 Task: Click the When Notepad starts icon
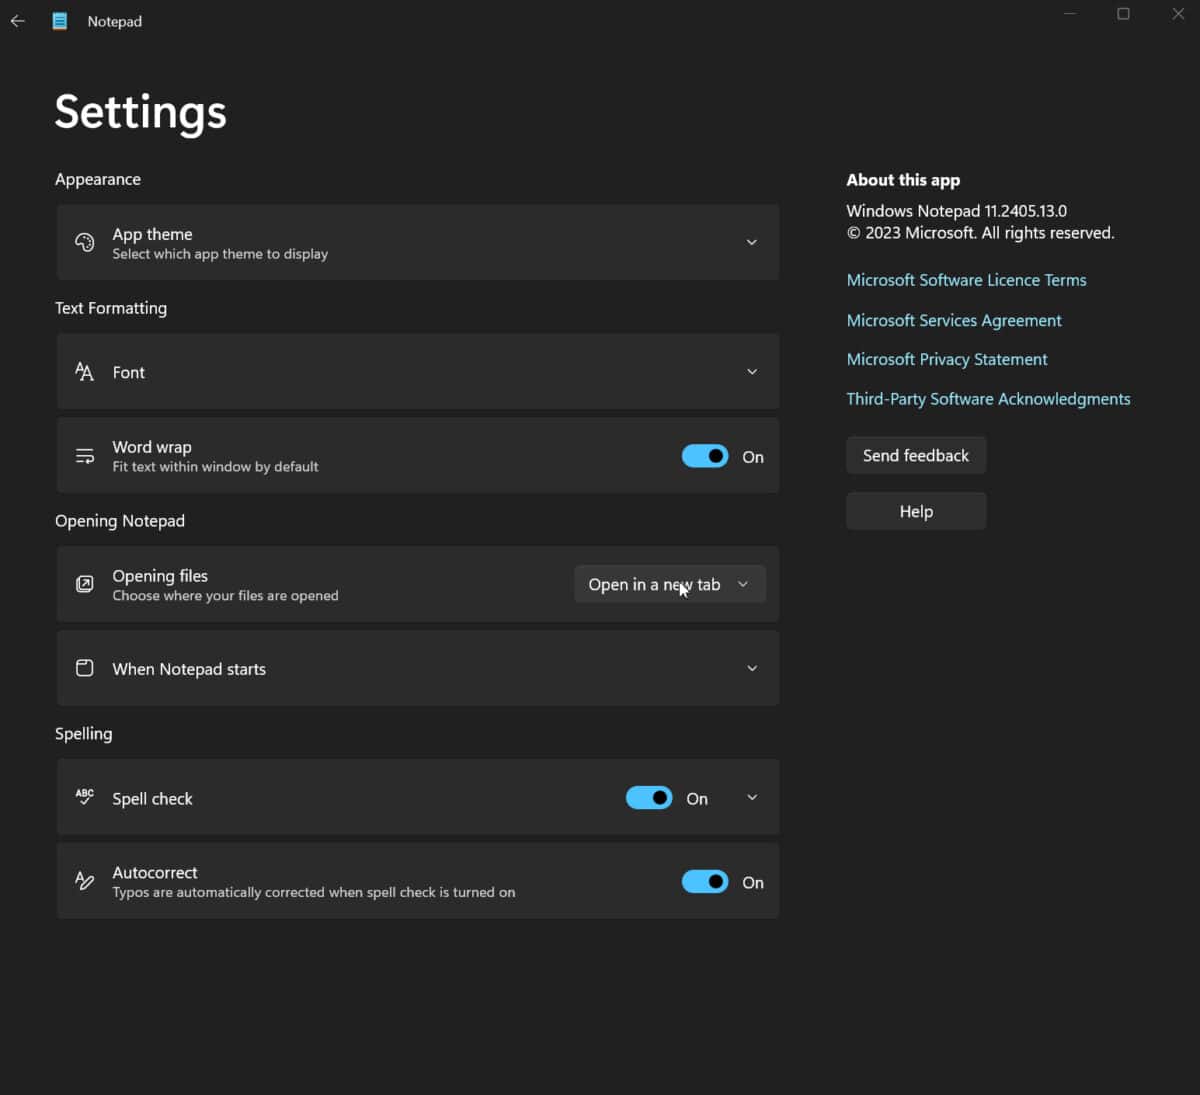[85, 668]
